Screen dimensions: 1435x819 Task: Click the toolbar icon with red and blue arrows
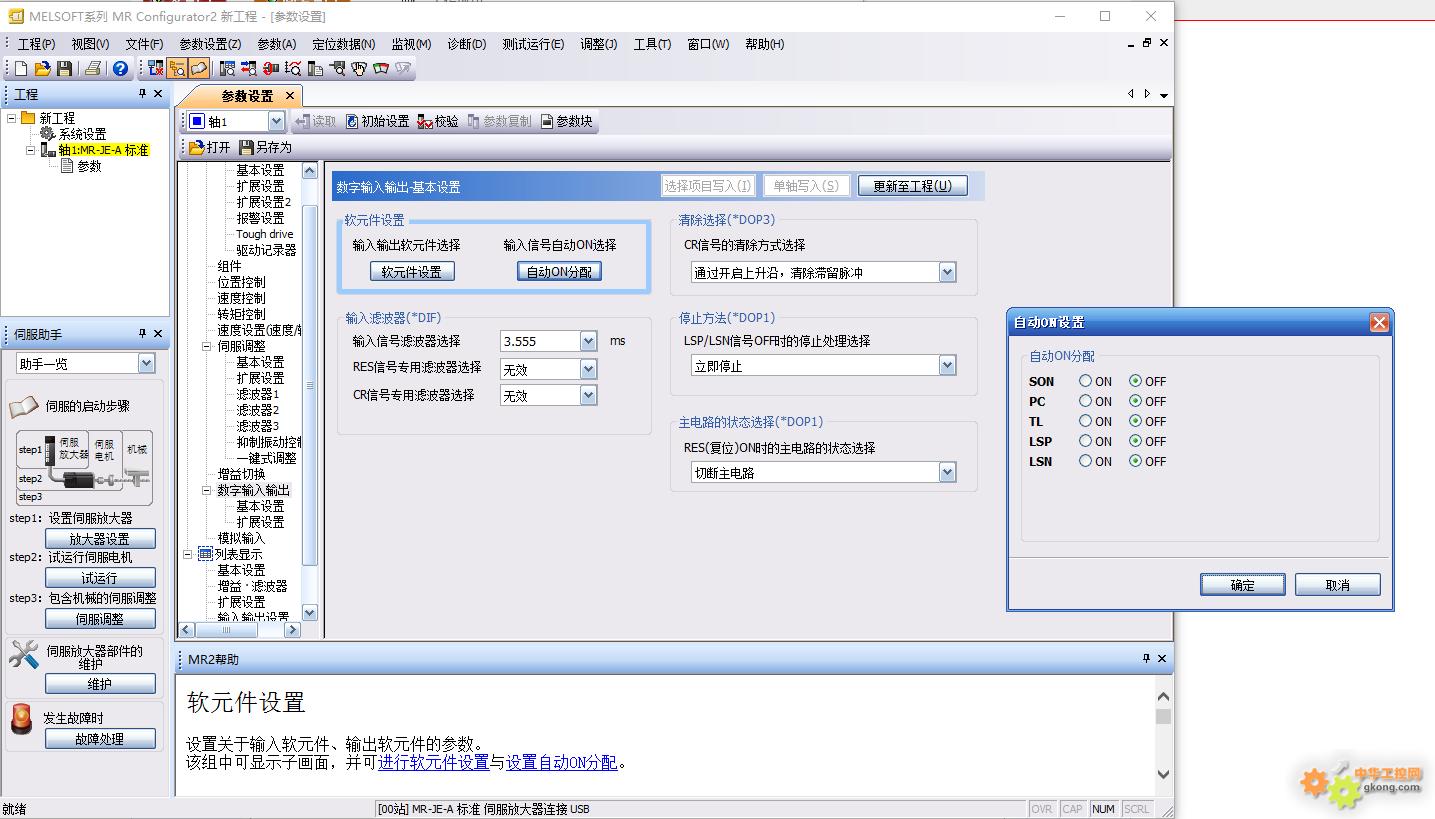[249, 68]
